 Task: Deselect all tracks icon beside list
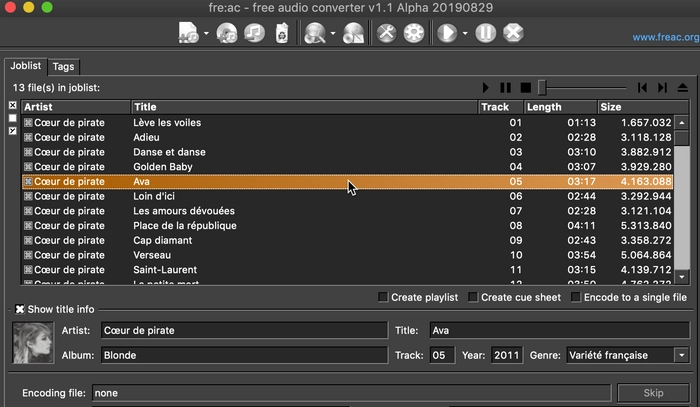tap(12, 118)
